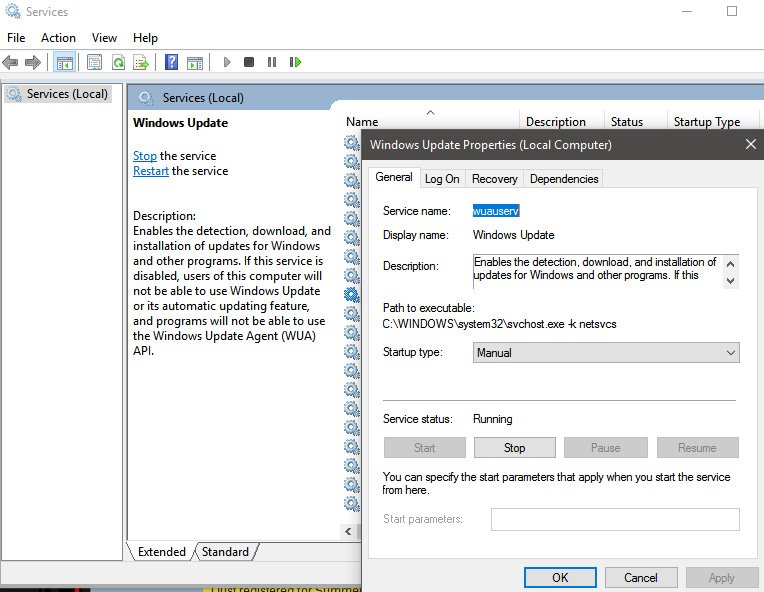Click the Export List toolbar icon
The width and height of the screenshot is (764, 592).
(x=141, y=62)
